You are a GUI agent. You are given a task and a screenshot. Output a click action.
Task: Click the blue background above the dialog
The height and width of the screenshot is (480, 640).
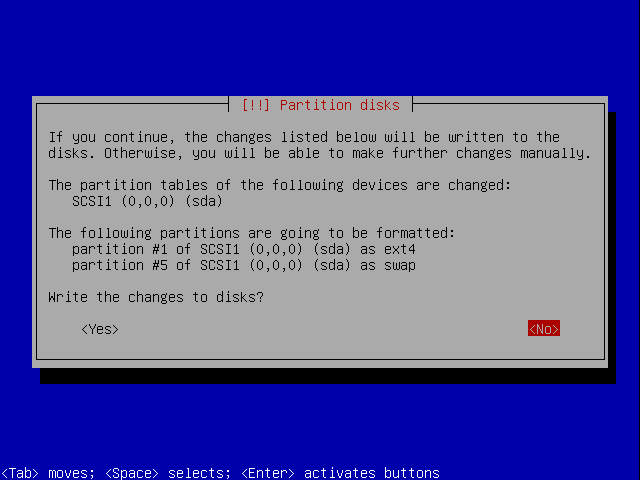320,47
